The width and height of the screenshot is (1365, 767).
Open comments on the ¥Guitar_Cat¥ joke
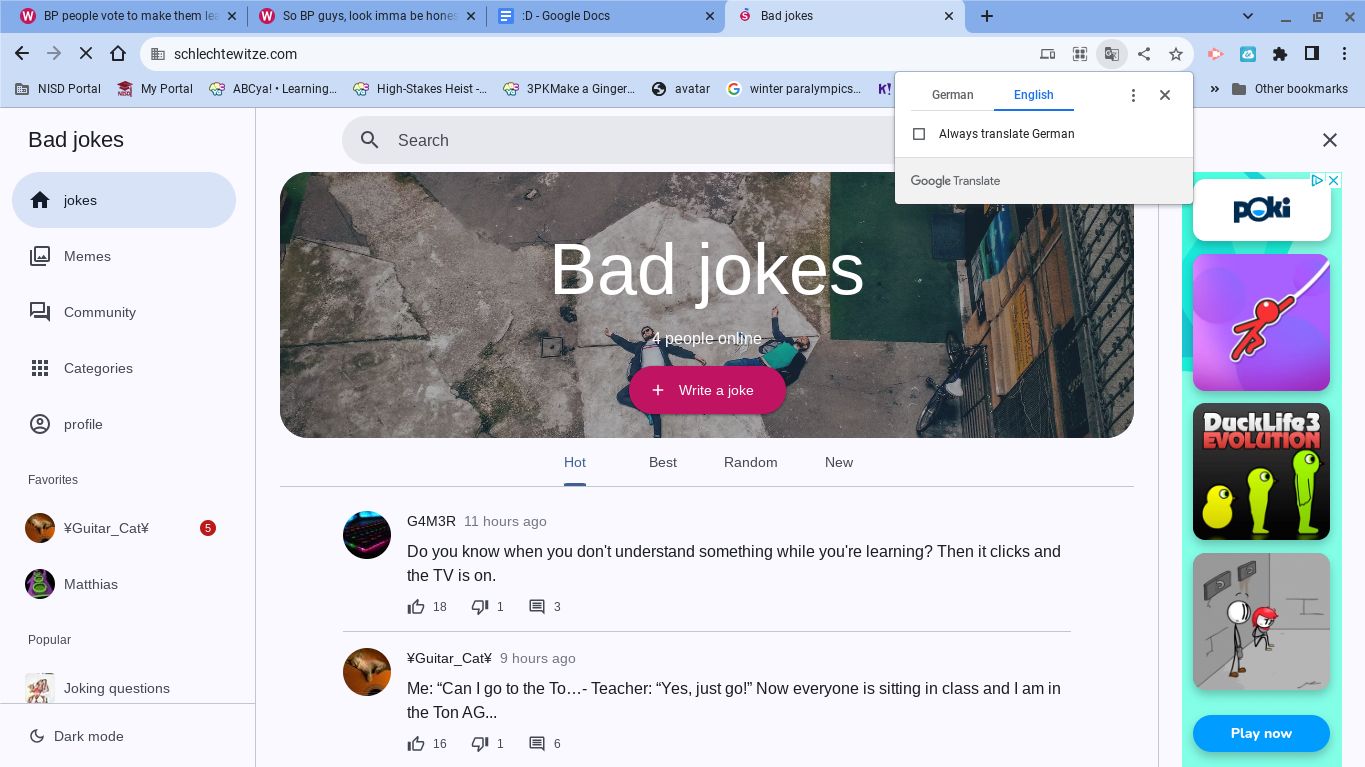pos(537,744)
